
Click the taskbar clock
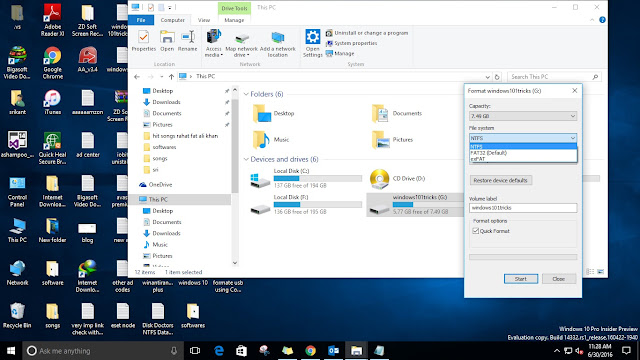tap(600, 351)
